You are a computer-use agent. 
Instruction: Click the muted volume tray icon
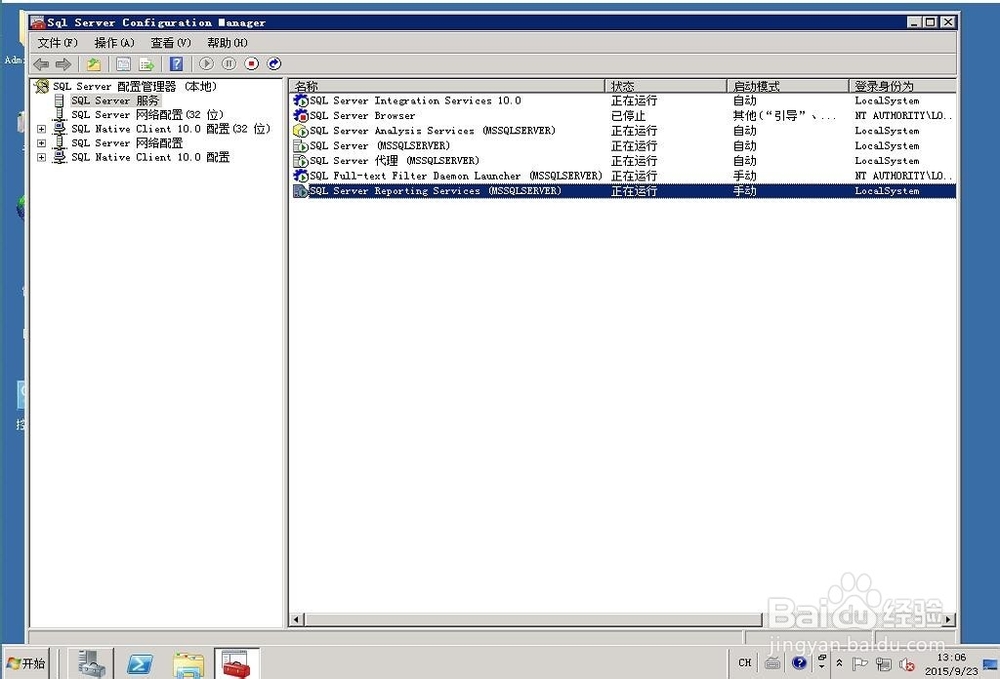pos(906,664)
